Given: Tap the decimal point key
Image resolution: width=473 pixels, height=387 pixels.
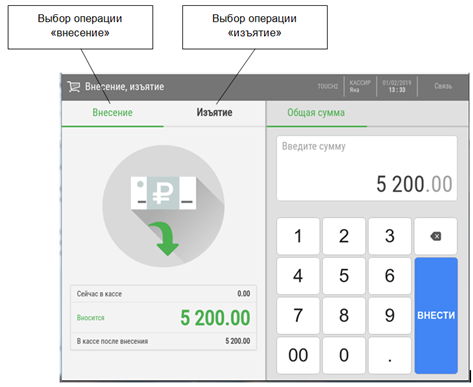Looking at the screenshot, I should [390, 355].
